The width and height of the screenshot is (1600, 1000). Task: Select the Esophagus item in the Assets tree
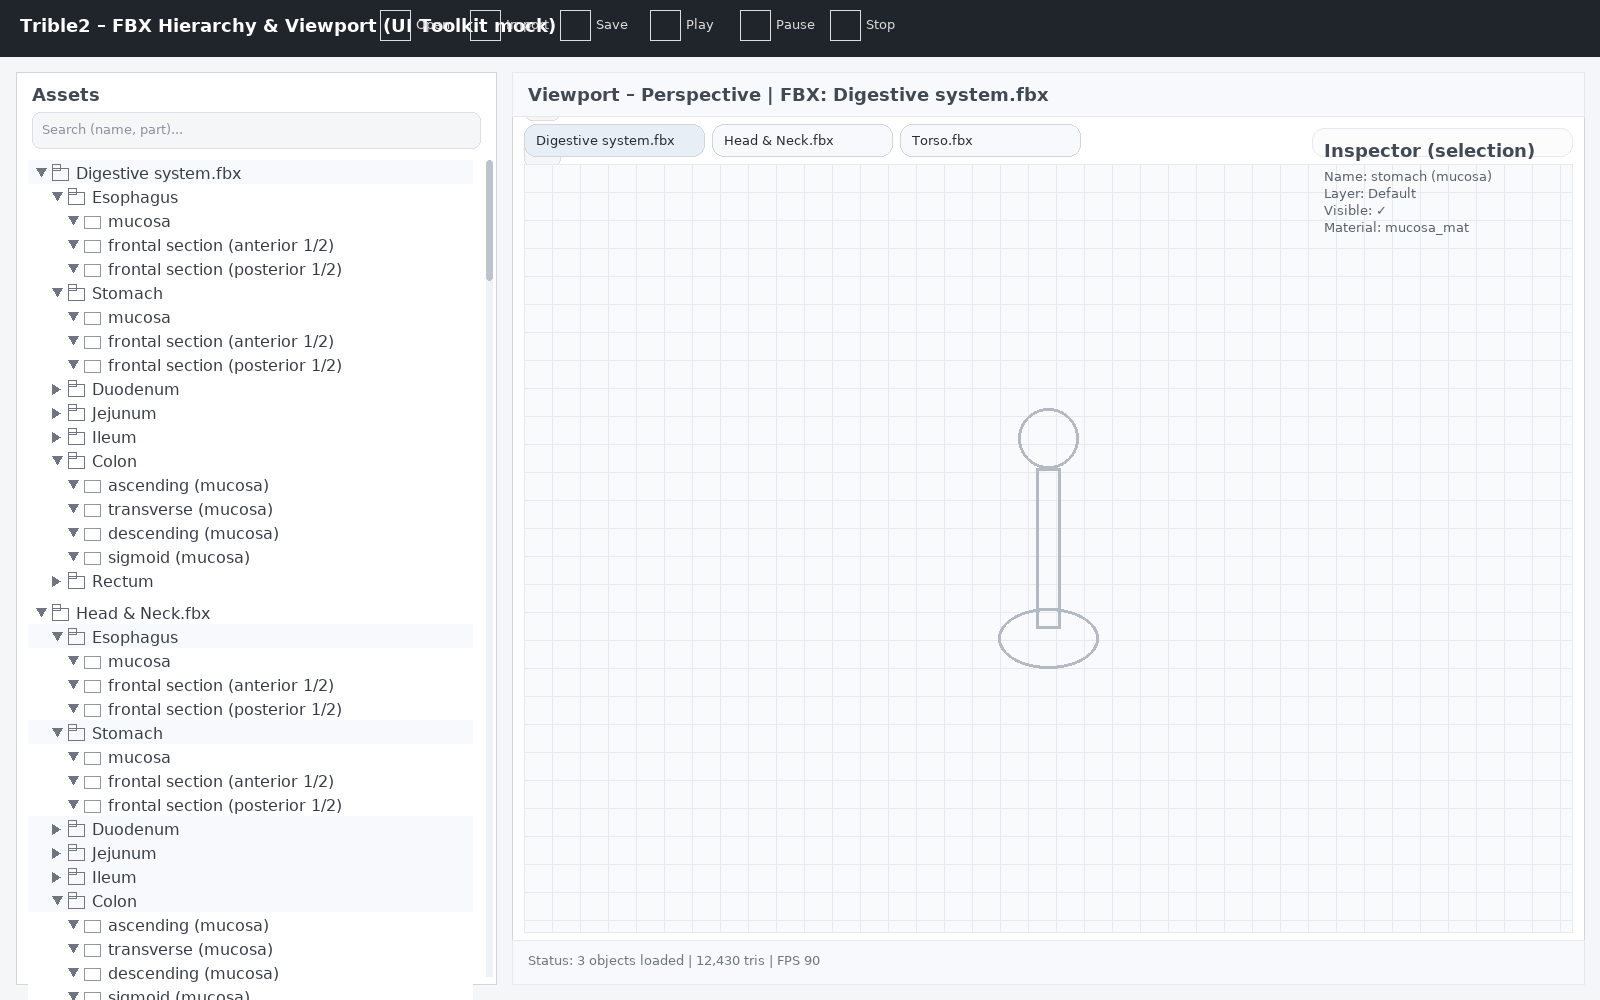coord(135,197)
